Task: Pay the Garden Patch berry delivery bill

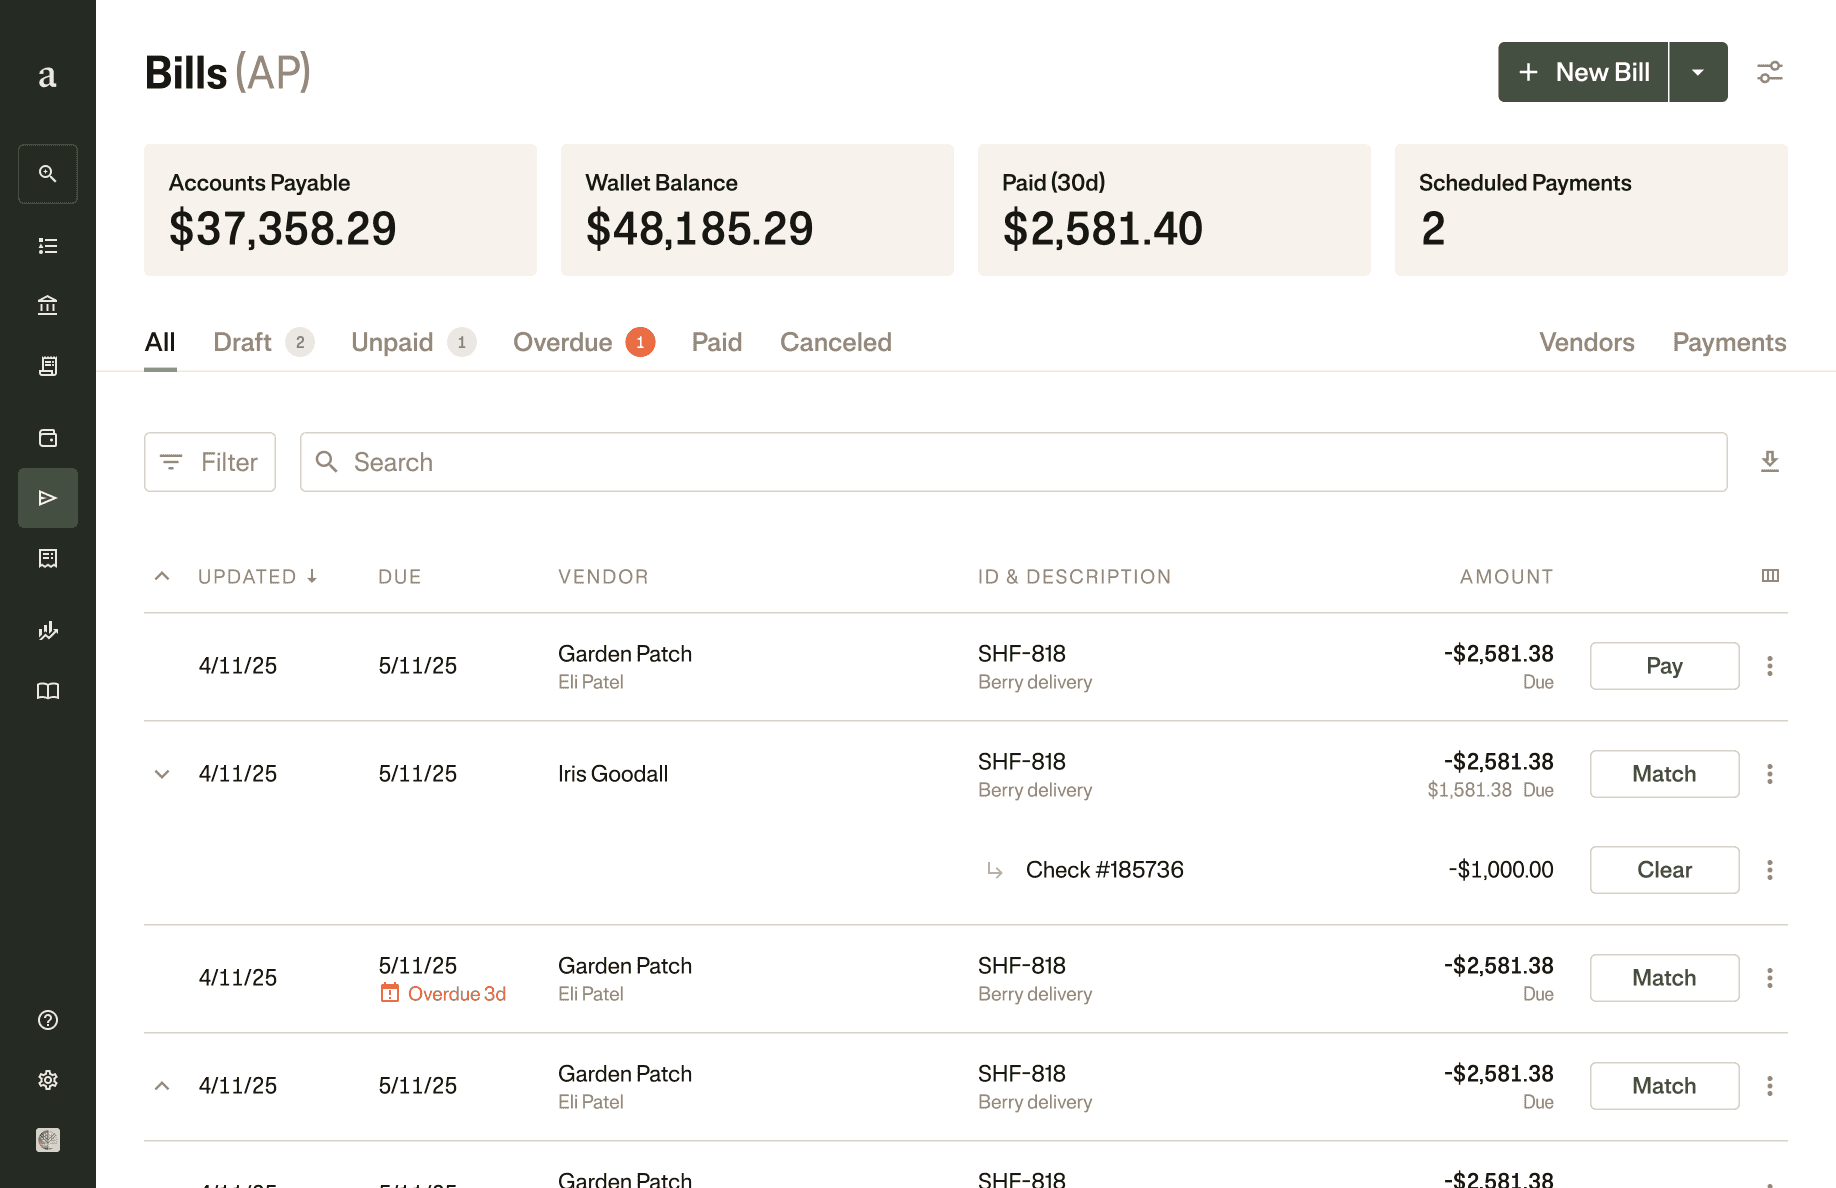Action: [1664, 665]
